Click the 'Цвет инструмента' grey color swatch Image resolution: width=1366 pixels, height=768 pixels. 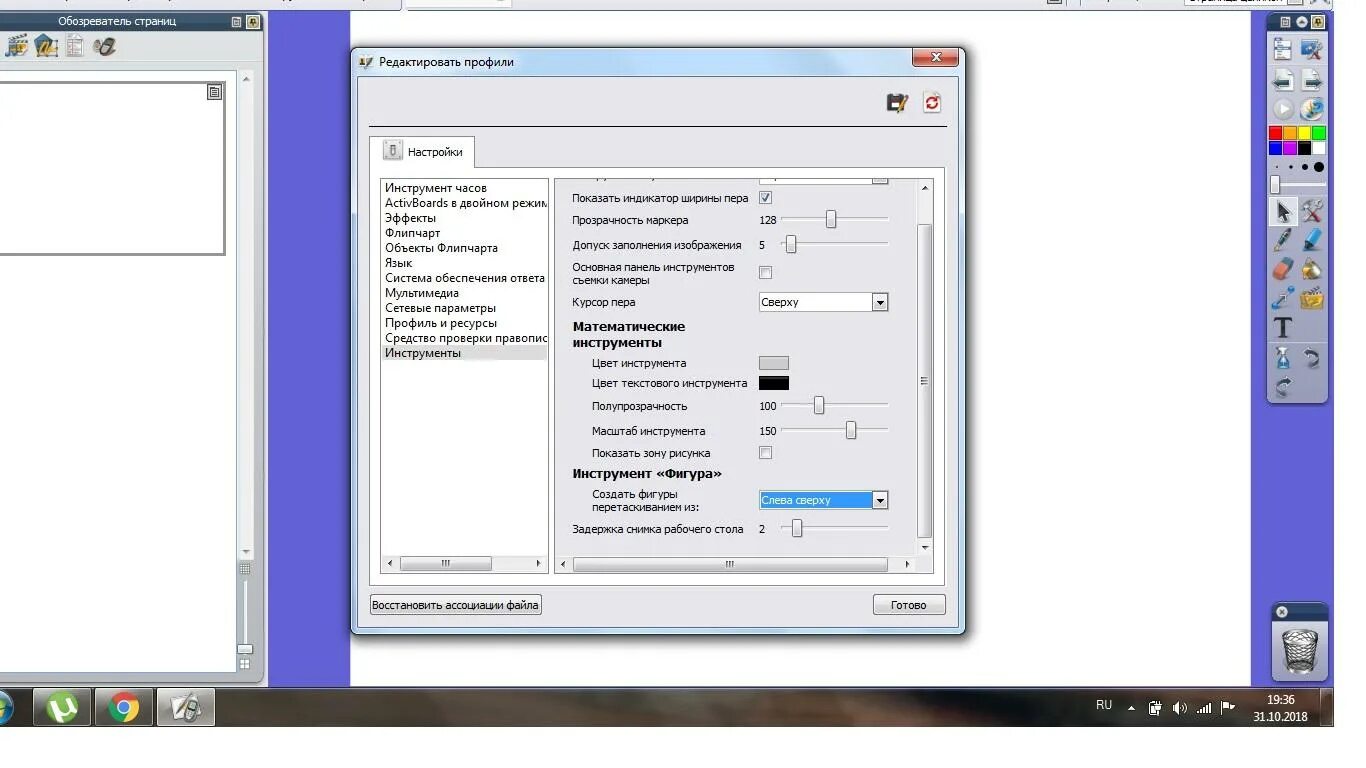[774, 363]
